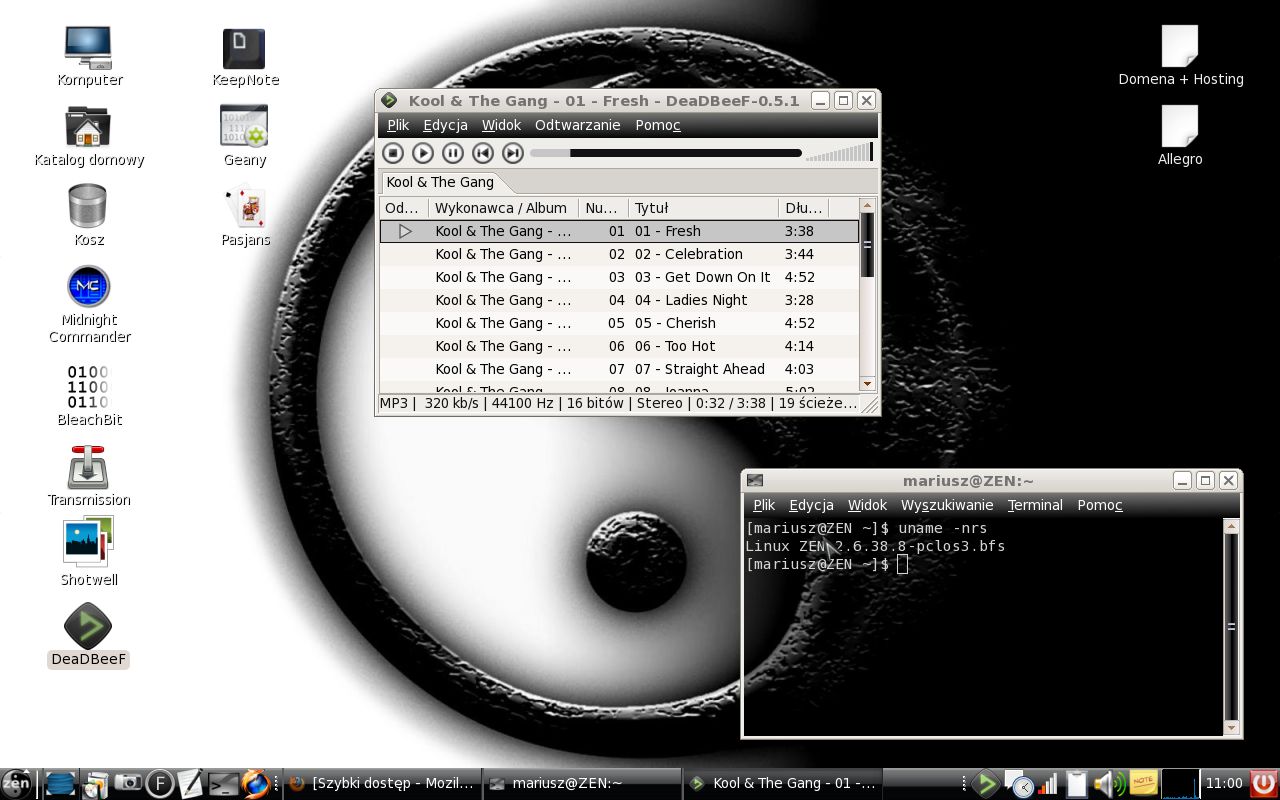Click the terminal scrollbar down arrow
1280x800 pixels.
(x=1232, y=727)
